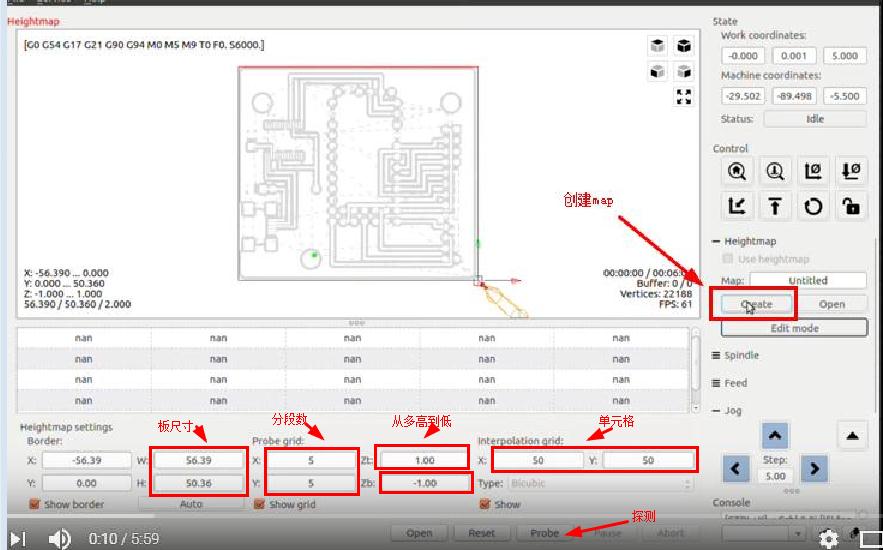This screenshot has height=550, width=883.
Task: Click the Home machine icon in Control
Action: [x=737, y=171]
